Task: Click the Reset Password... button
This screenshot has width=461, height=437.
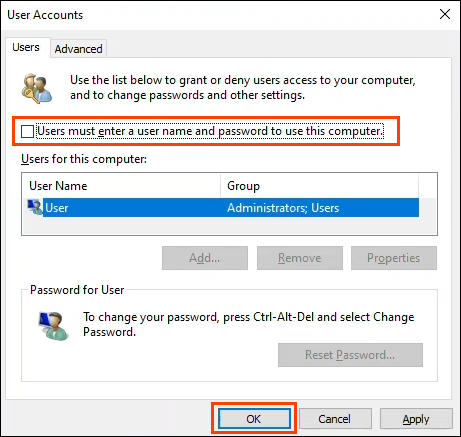Action: coord(350,355)
